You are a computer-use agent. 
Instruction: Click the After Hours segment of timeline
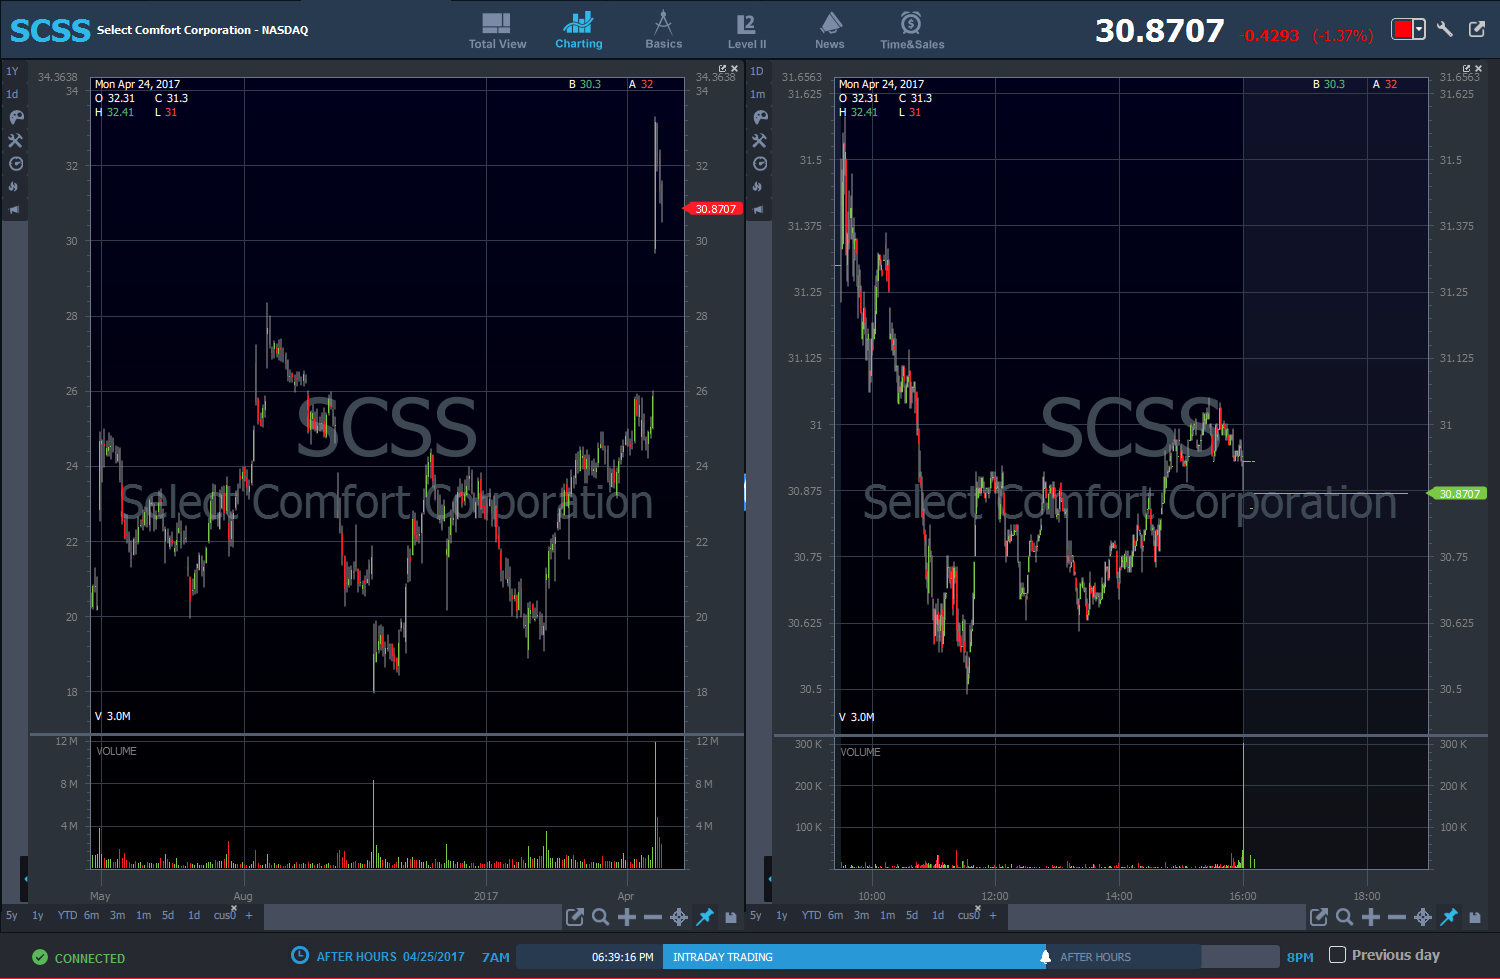pos(1124,957)
